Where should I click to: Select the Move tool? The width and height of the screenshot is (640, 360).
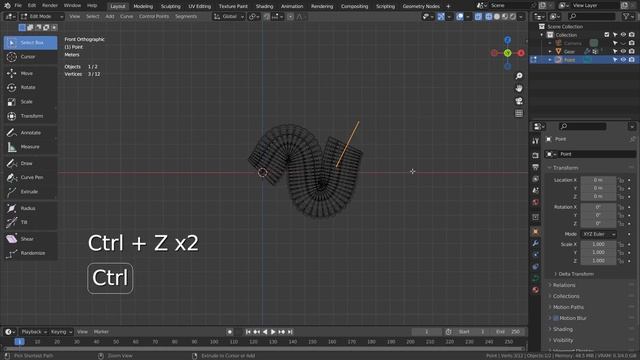pos(30,73)
